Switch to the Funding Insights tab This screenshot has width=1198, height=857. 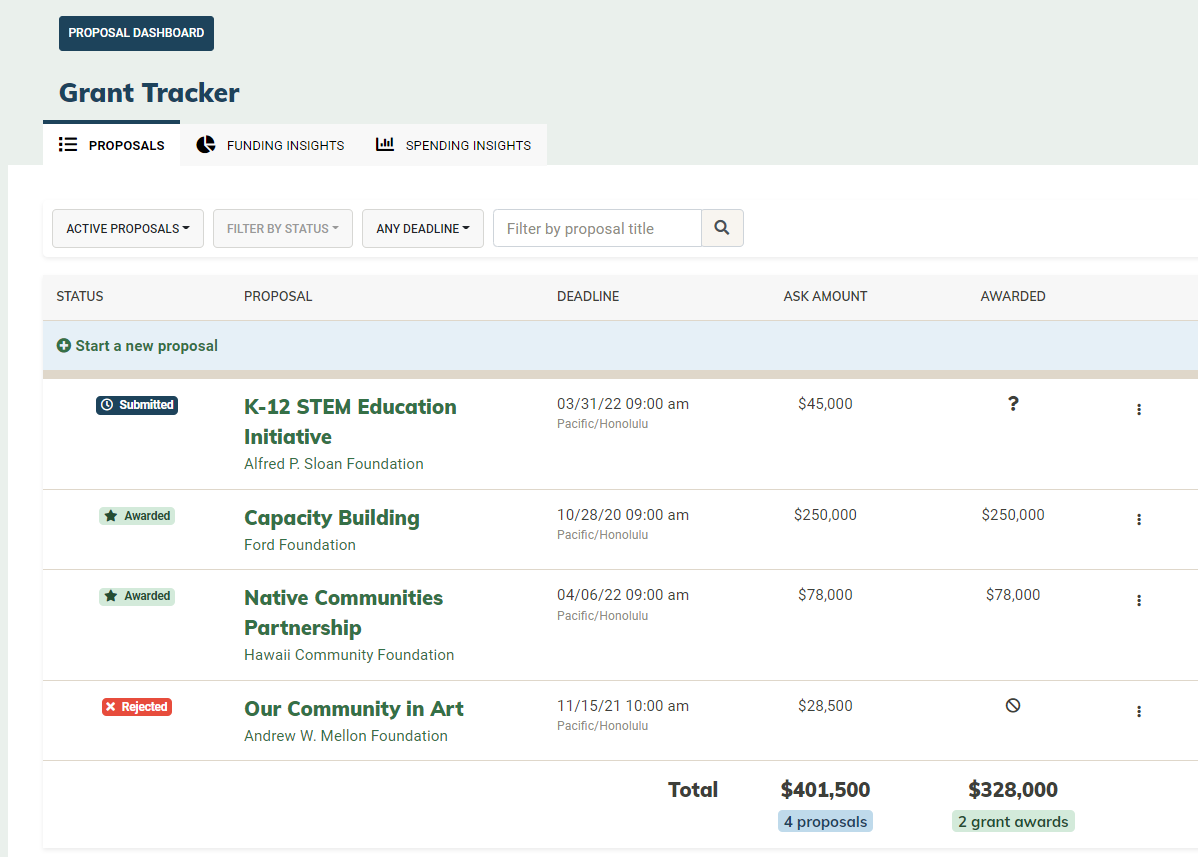tap(270, 144)
